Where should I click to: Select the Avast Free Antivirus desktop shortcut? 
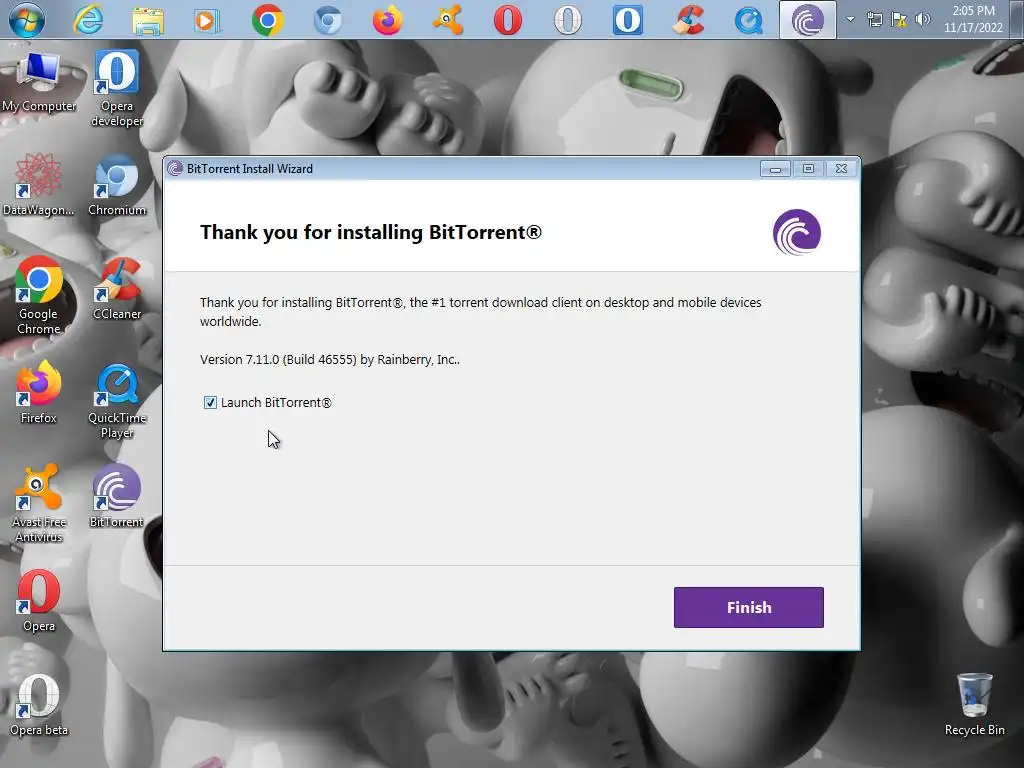pyautogui.click(x=39, y=504)
